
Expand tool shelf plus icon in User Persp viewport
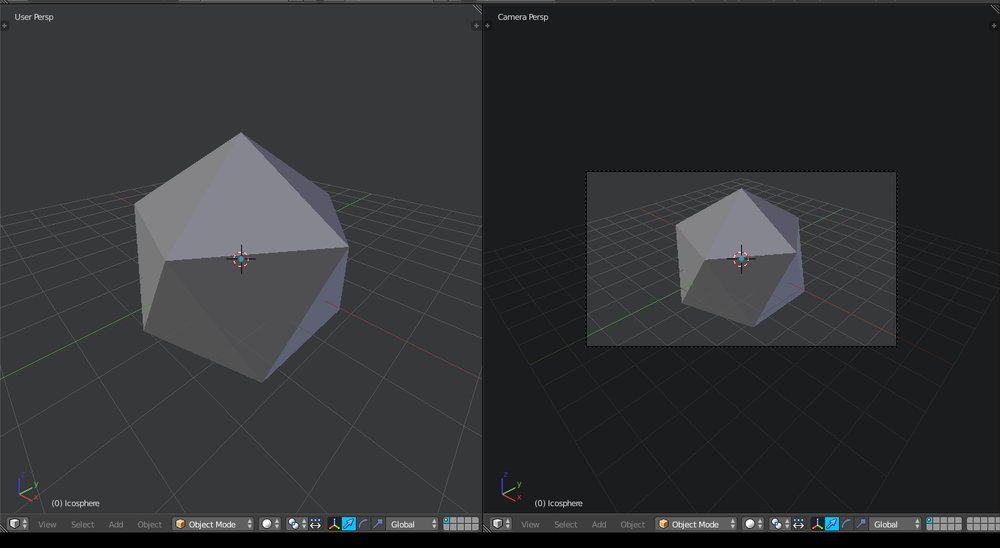pyautogui.click(x=4, y=26)
